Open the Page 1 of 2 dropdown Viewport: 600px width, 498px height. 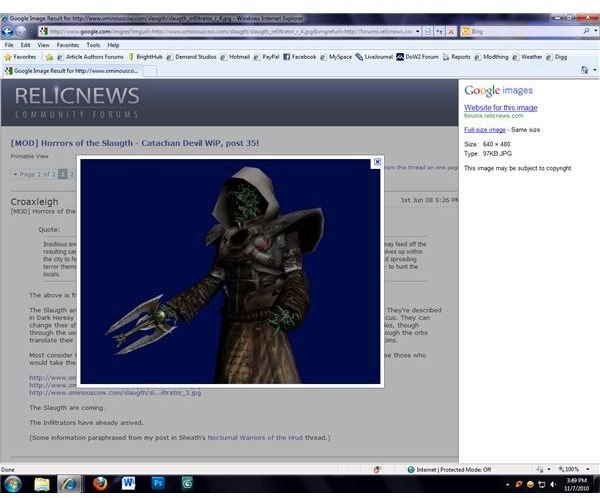coord(34,174)
